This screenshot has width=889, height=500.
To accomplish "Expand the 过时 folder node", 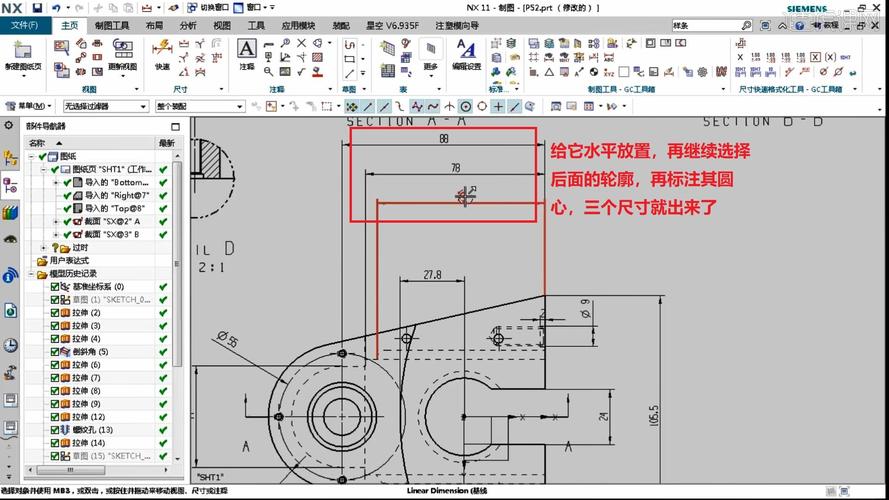I will (44, 248).
